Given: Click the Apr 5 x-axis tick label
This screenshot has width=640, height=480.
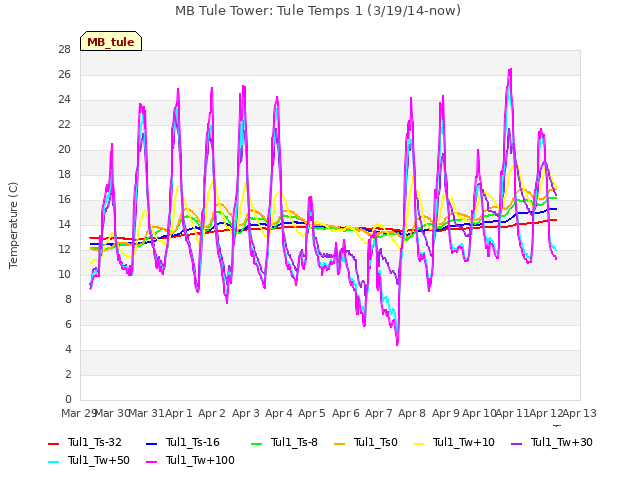Looking at the screenshot, I should [x=312, y=413].
